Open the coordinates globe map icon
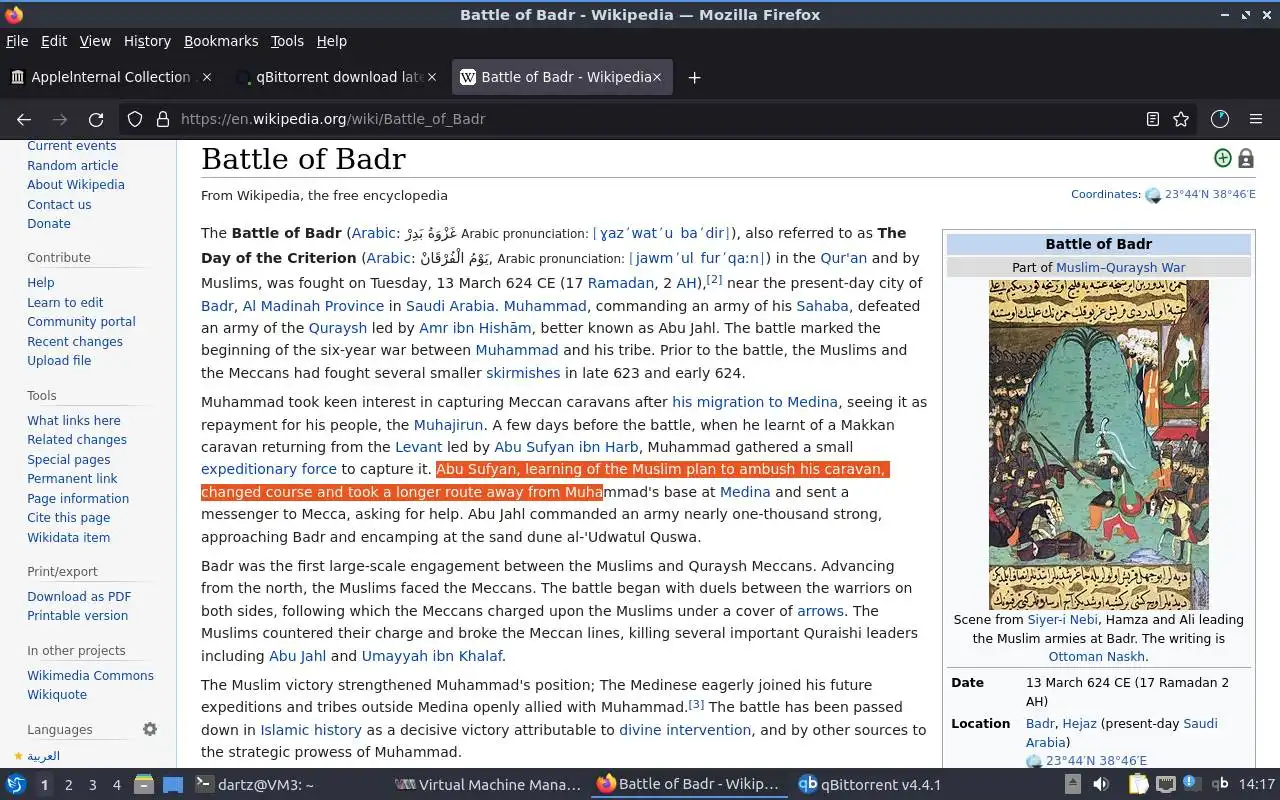This screenshot has width=1280, height=800. point(1153,195)
